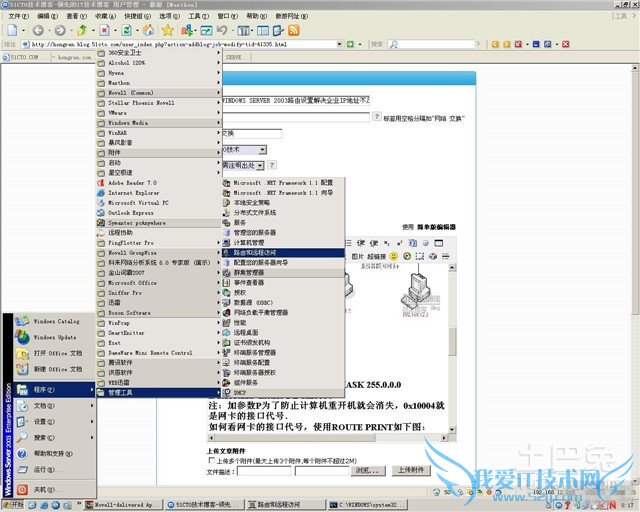Click the URL address bar field
This screenshot has height=512, width=640.
180,44
